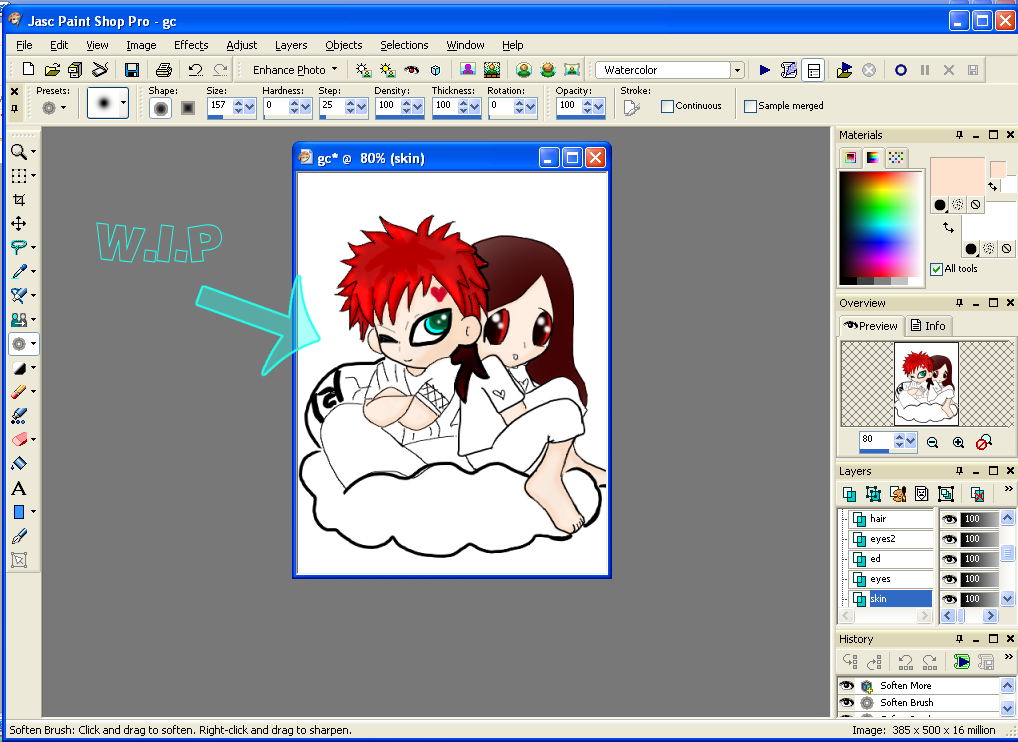Click the Open file folder icon
Image resolution: width=1018 pixels, height=742 pixels.
pyautogui.click(x=52, y=69)
